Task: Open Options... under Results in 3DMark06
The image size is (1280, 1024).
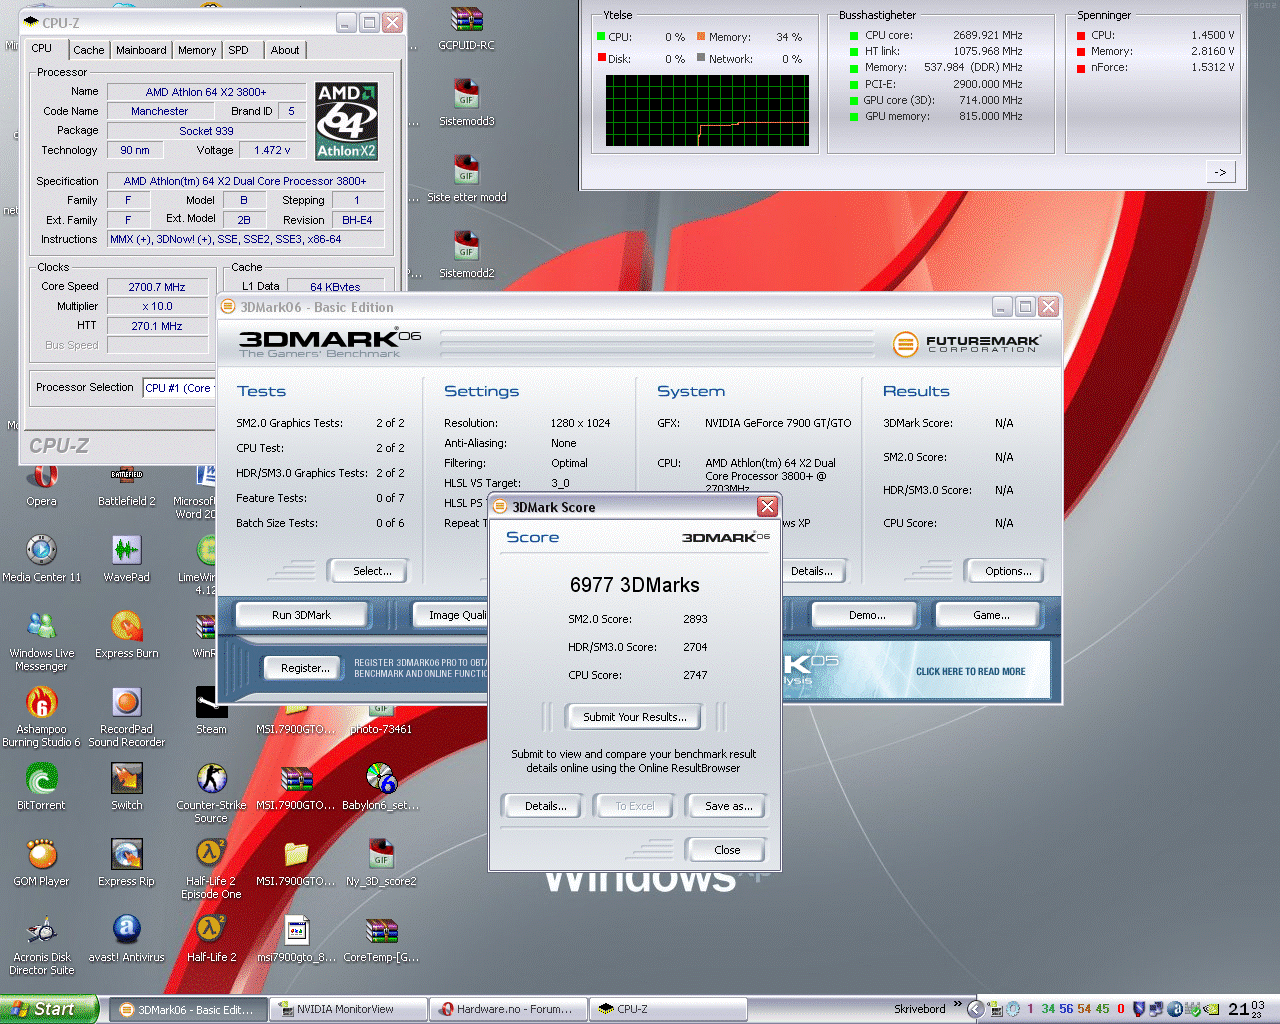Action: pyautogui.click(x=1008, y=571)
